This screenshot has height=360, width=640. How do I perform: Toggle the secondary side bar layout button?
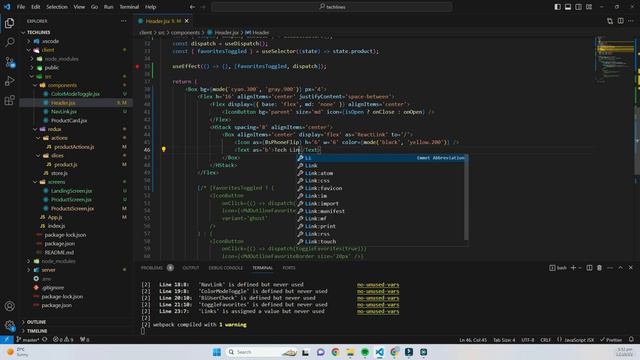[578, 7]
